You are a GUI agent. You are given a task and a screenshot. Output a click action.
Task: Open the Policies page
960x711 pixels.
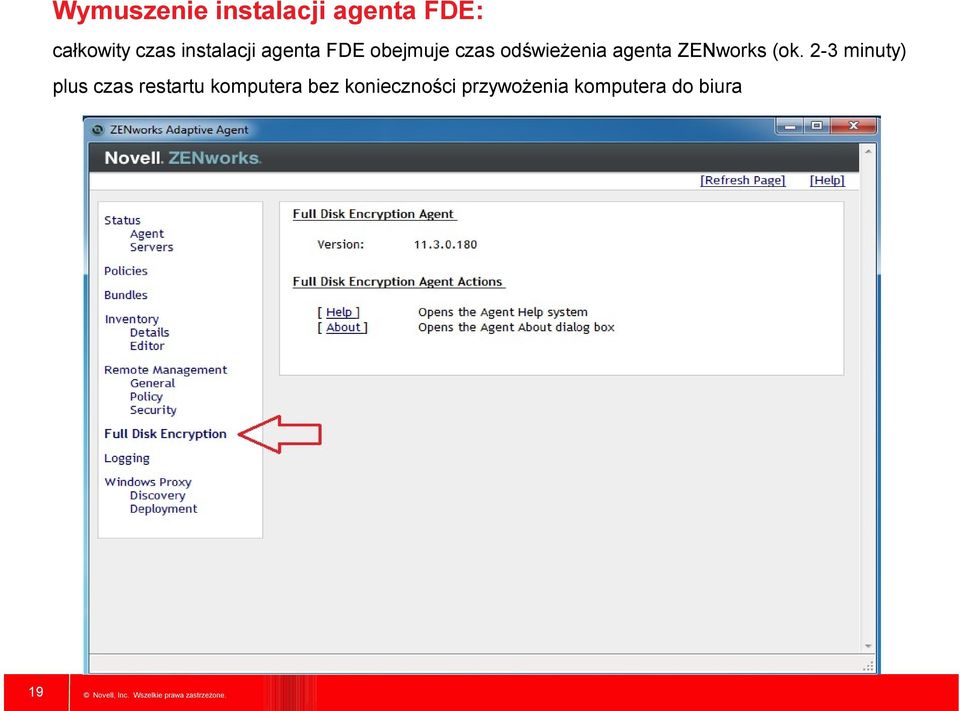(x=126, y=271)
